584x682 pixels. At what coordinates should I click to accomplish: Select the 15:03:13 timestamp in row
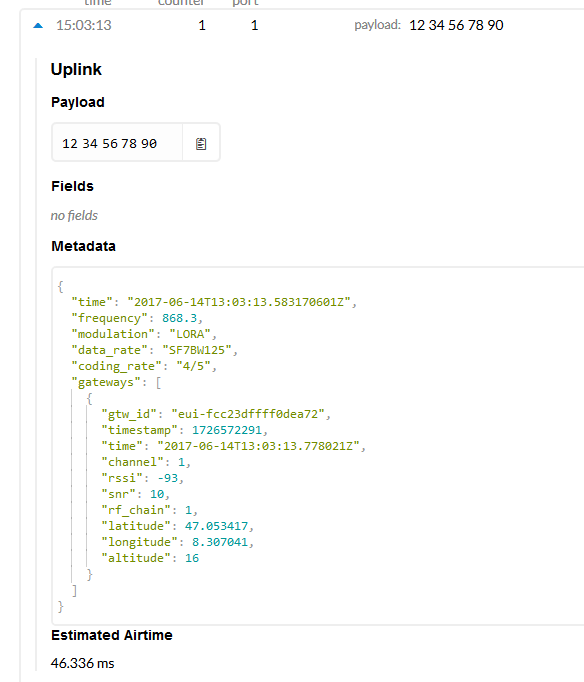pyautogui.click(x=83, y=25)
